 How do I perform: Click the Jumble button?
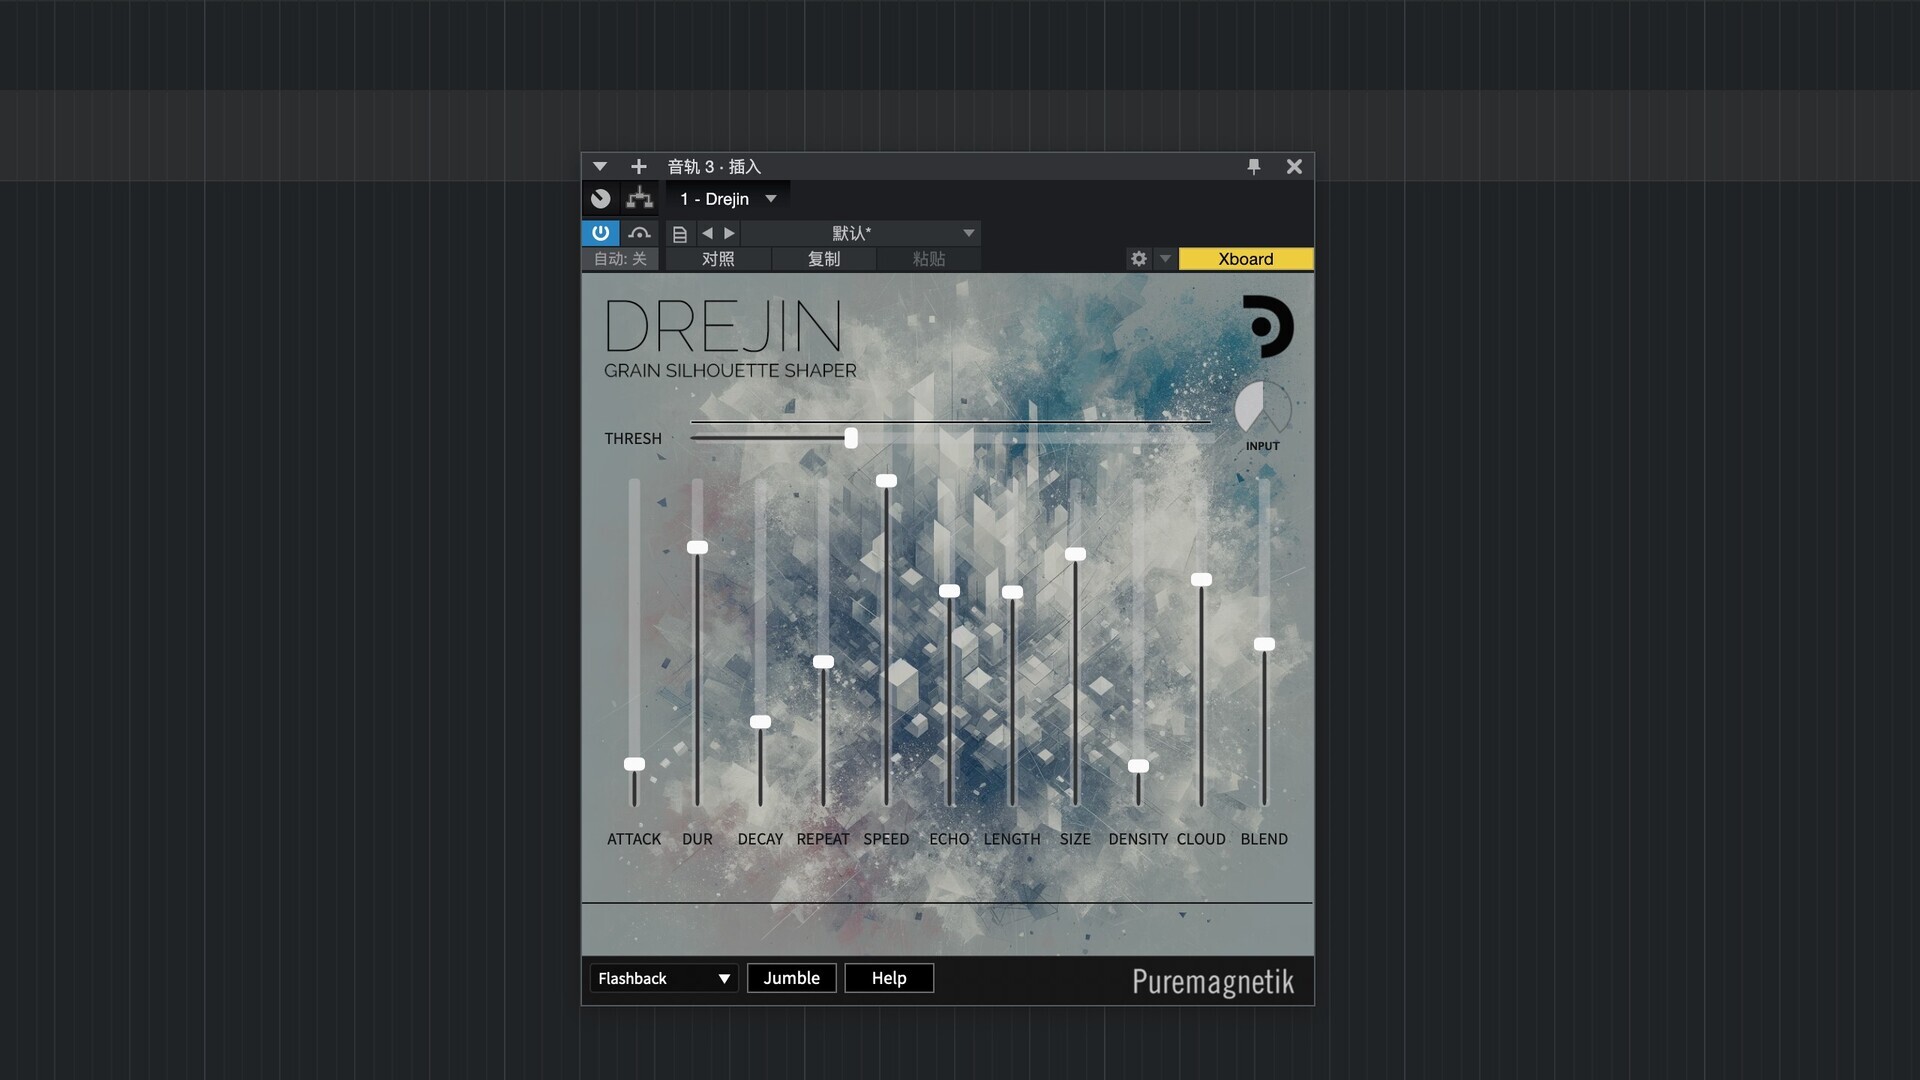pos(791,978)
